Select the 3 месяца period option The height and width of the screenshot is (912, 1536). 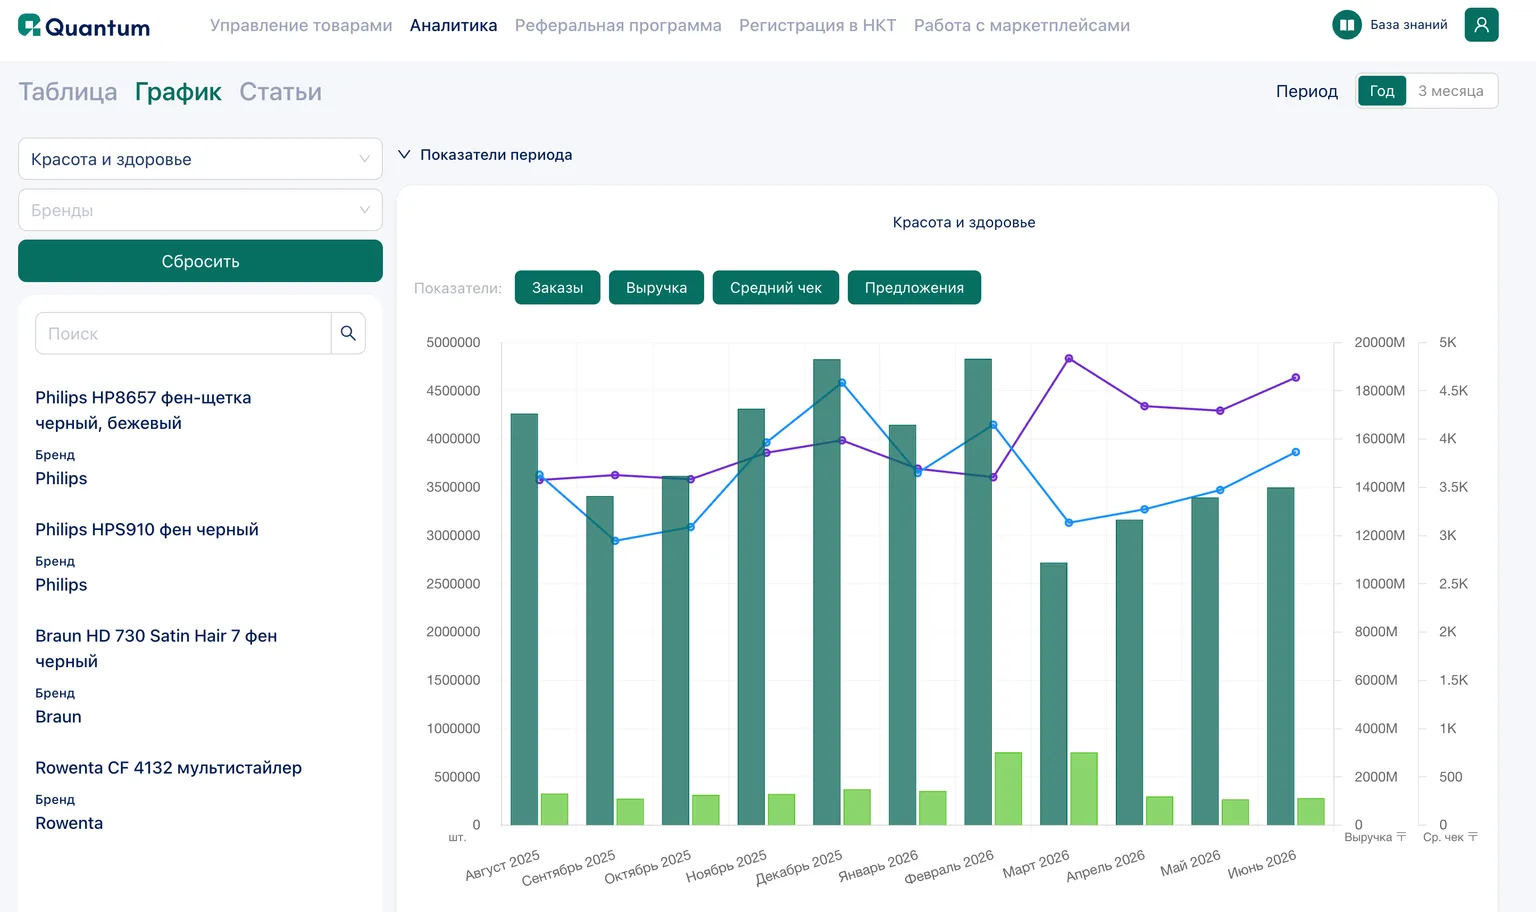click(x=1451, y=91)
